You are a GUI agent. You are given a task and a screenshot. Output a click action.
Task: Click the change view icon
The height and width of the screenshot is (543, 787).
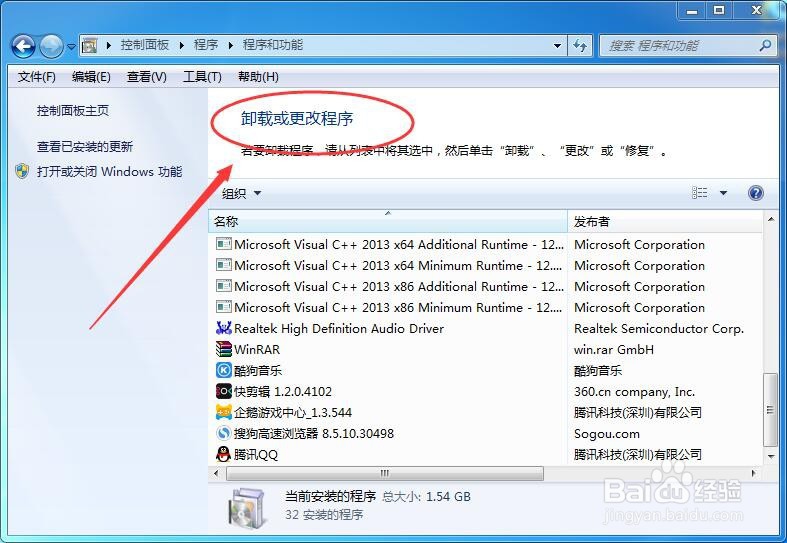coord(700,193)
